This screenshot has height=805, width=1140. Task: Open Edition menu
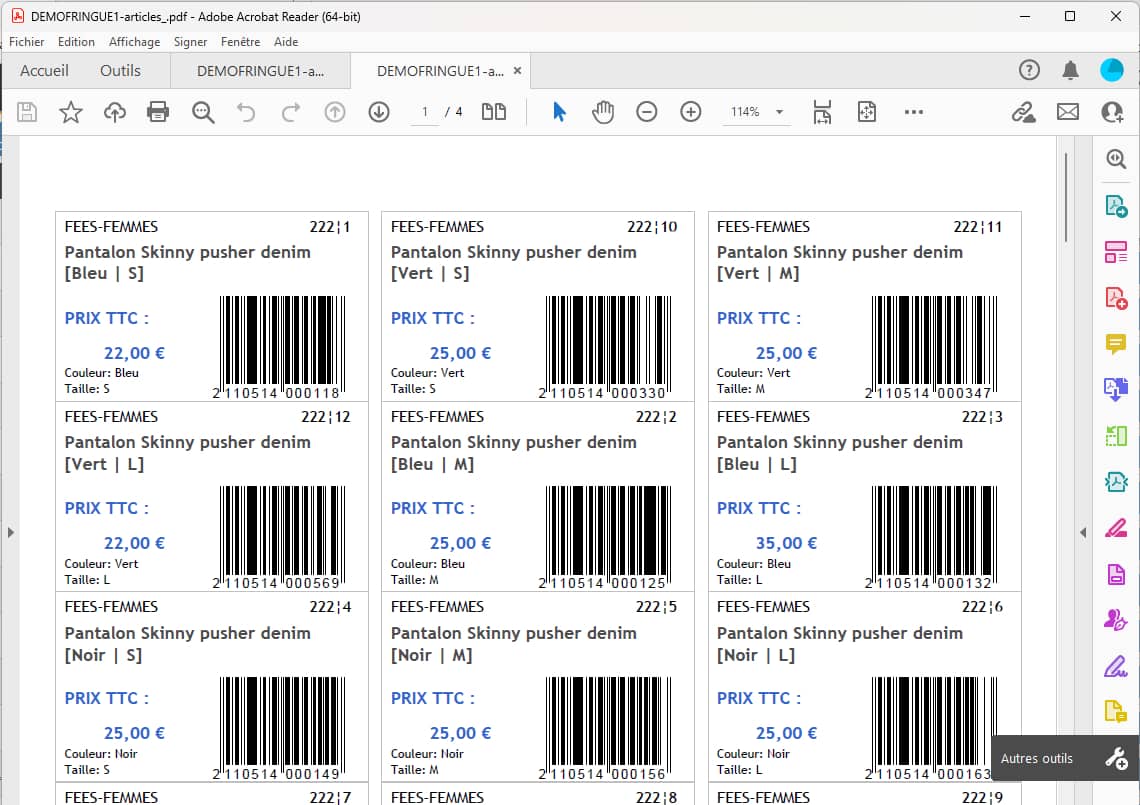click(x=76, y=42)
